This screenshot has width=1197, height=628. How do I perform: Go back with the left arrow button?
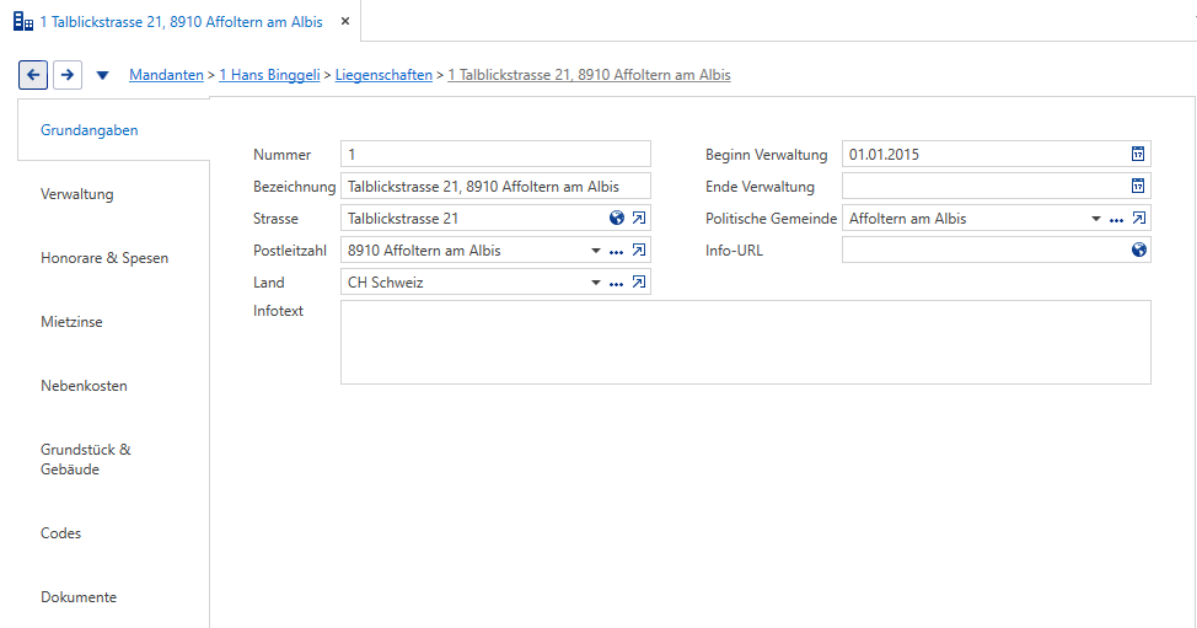(33, 75)
